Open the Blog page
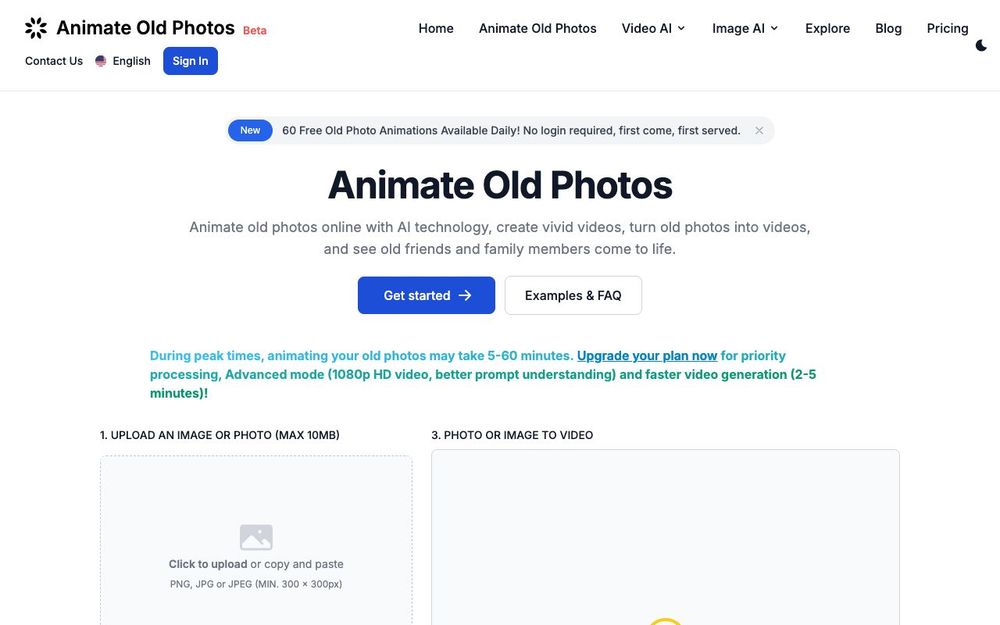Viewport: 1000px width, 625px height. [888, 27]
